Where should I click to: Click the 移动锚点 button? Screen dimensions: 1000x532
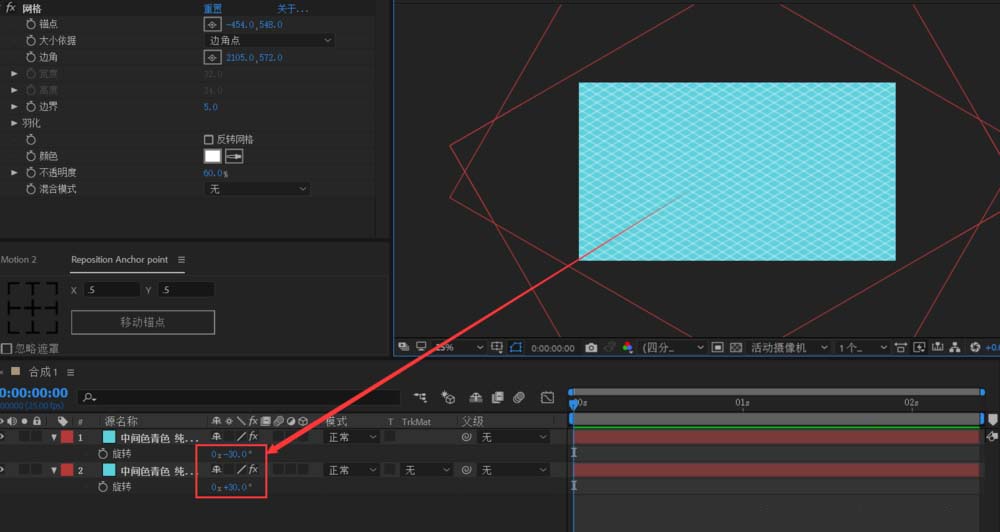click(143, 322)
